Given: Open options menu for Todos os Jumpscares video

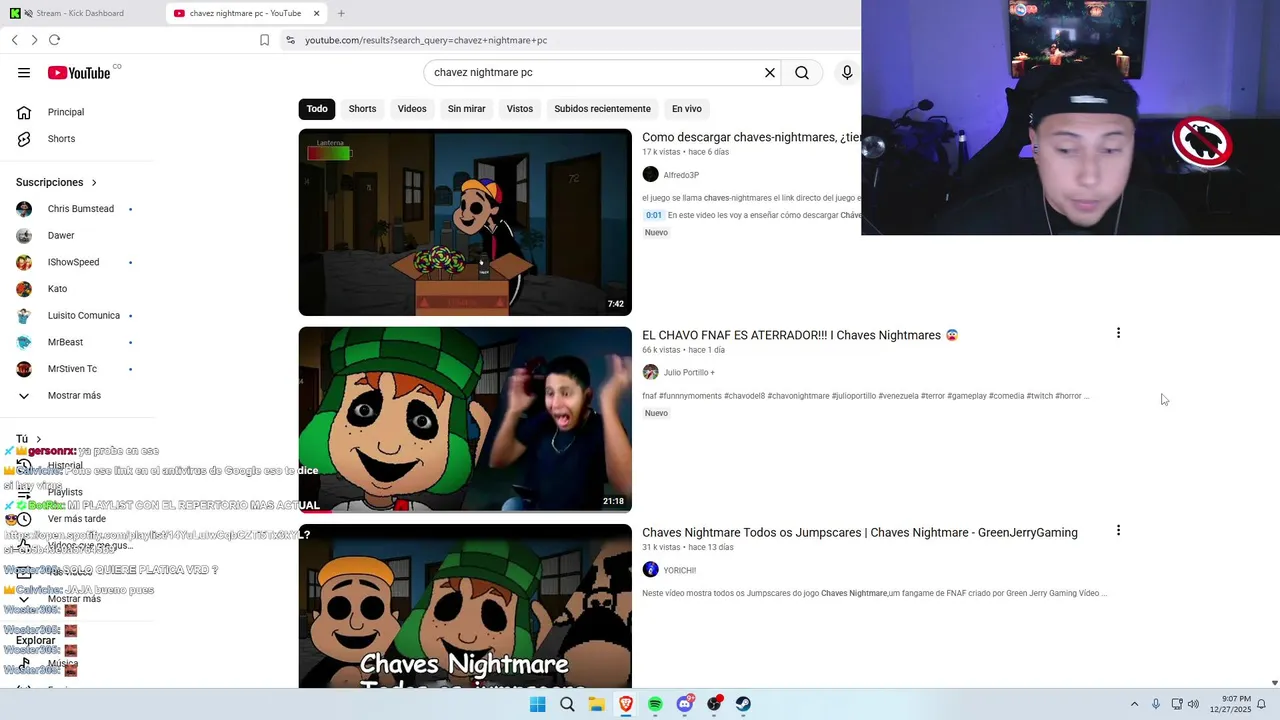Looking at the screenshot, I should tap(1118, 531).
